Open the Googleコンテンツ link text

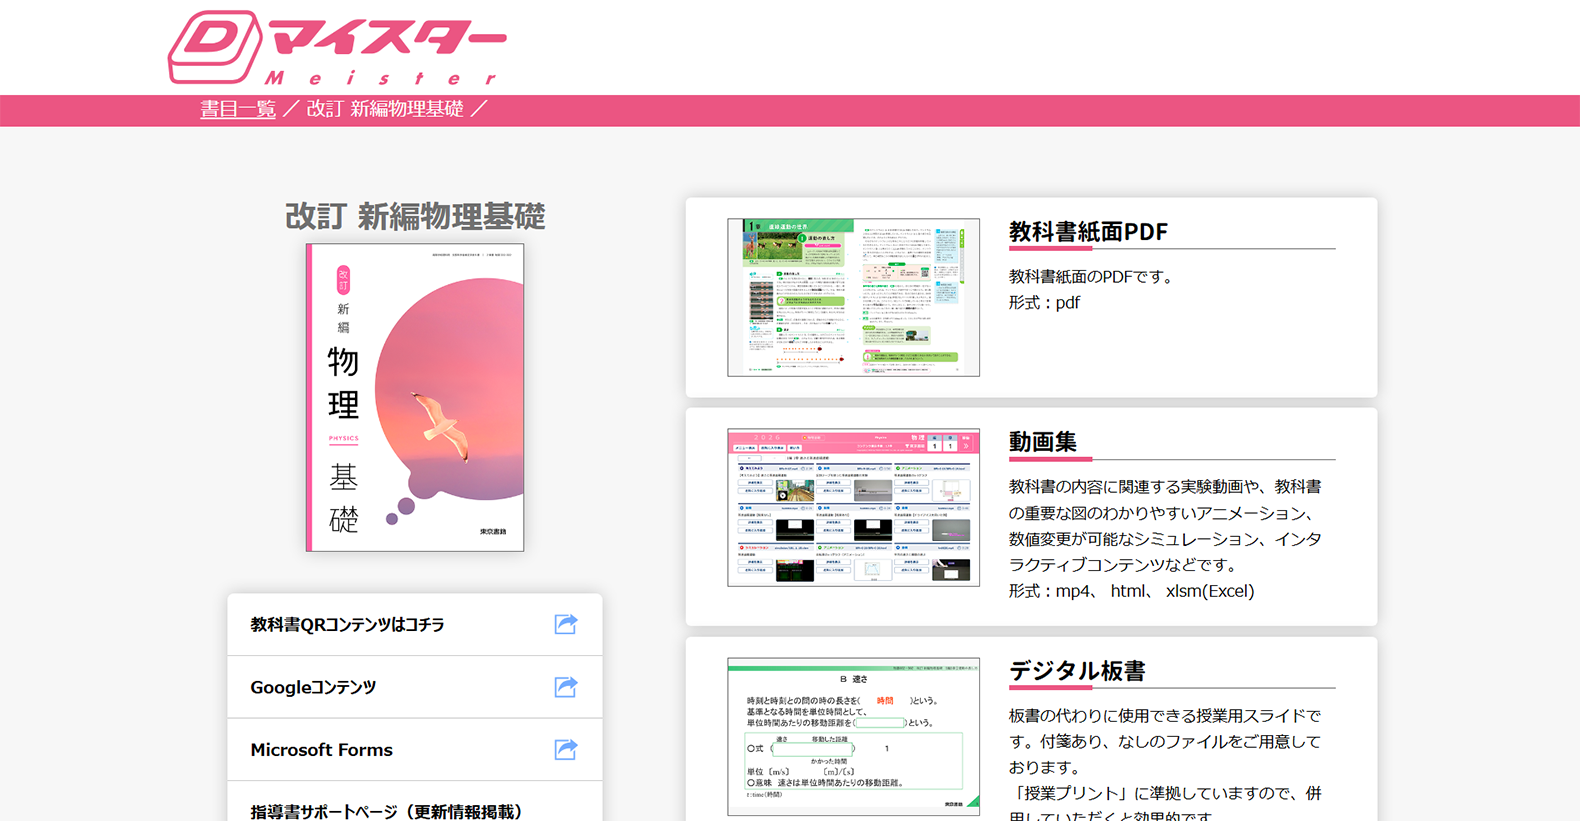tap(313, 688)
